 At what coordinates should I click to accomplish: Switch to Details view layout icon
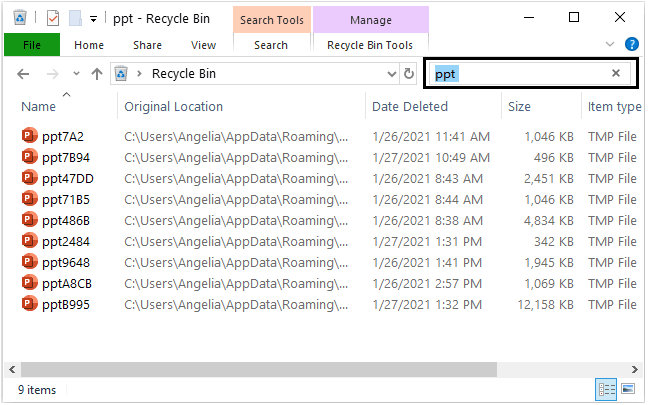point(606,389)
